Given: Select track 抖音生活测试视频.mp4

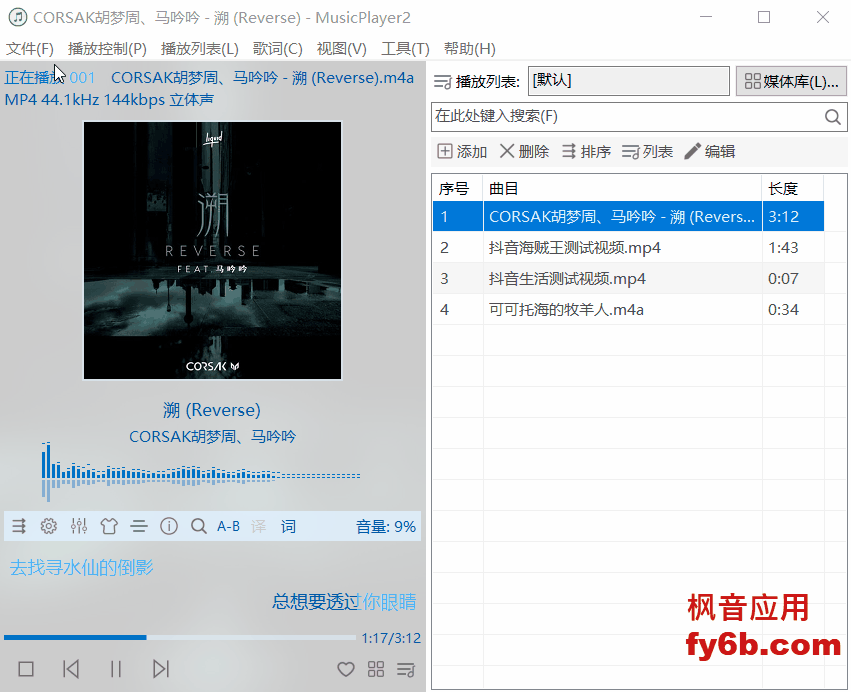Looking at the screenshot, I should (x=628, y=278).
